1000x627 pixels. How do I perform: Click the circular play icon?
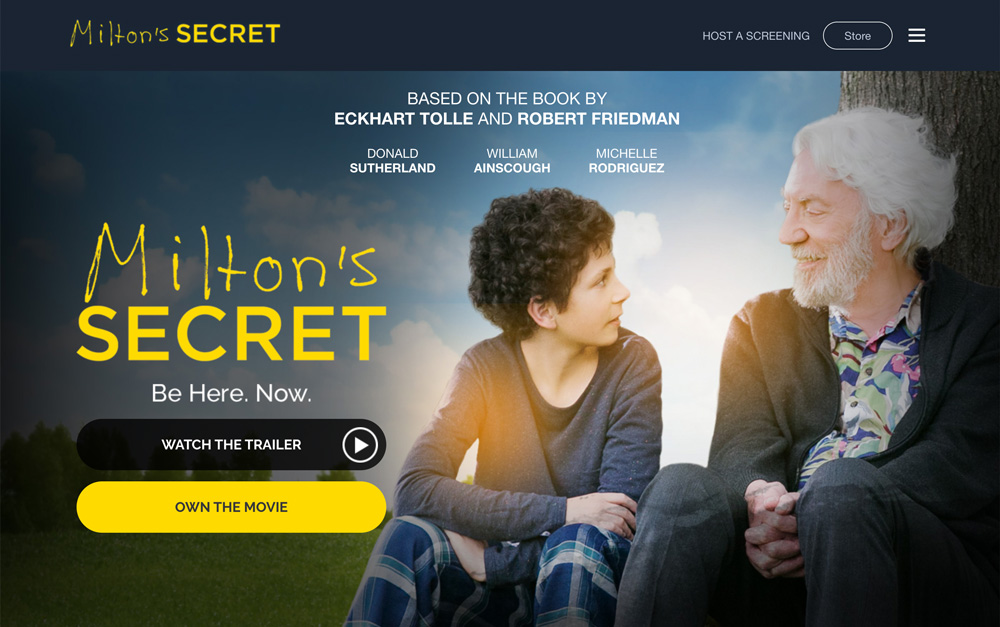click(x=360, y=445)
